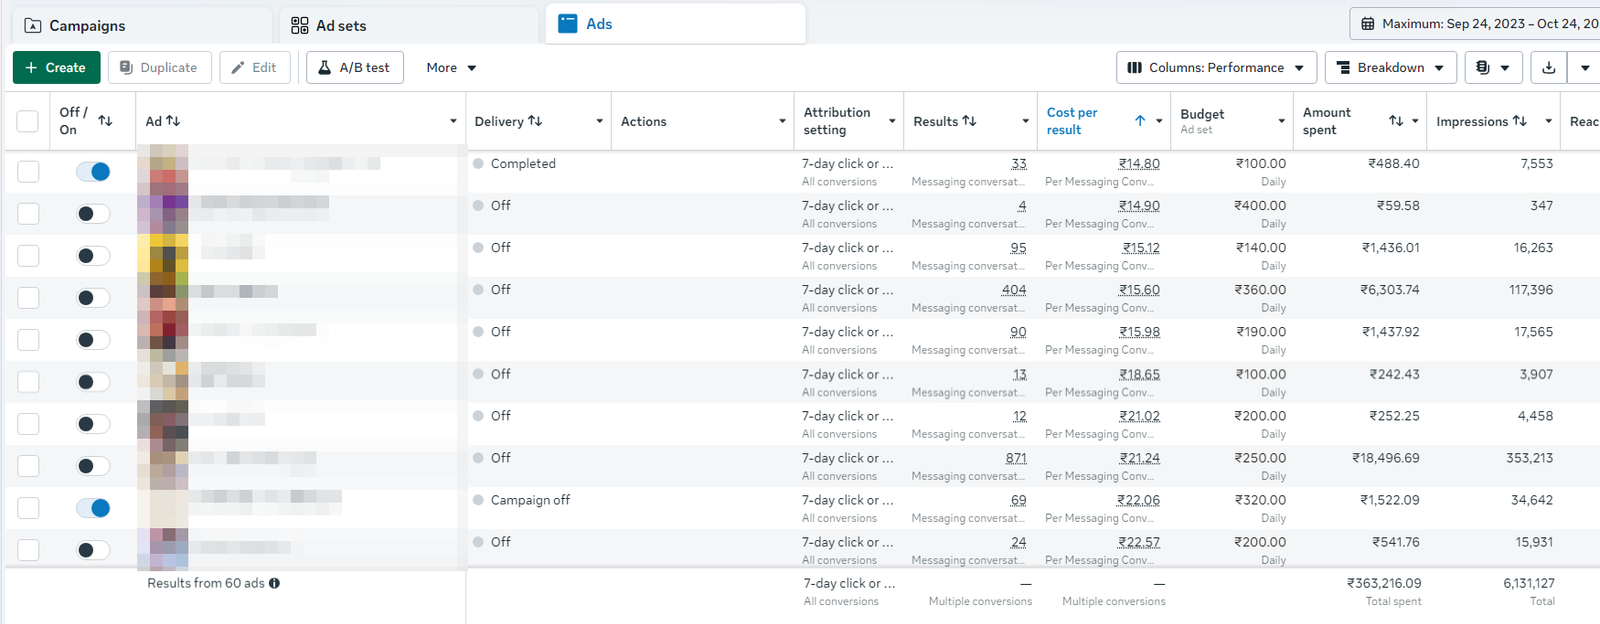Click the calendar icon in the date range
This screenshot has width=1600, height=624.
pyautogui.click(x=1367, y=24)
